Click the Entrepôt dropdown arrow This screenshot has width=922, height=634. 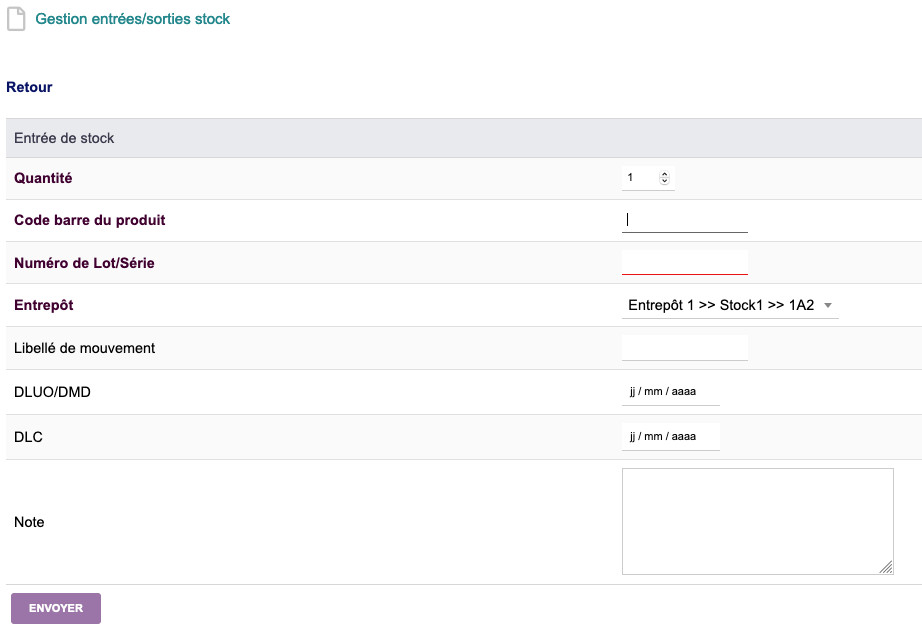point(828,305)
